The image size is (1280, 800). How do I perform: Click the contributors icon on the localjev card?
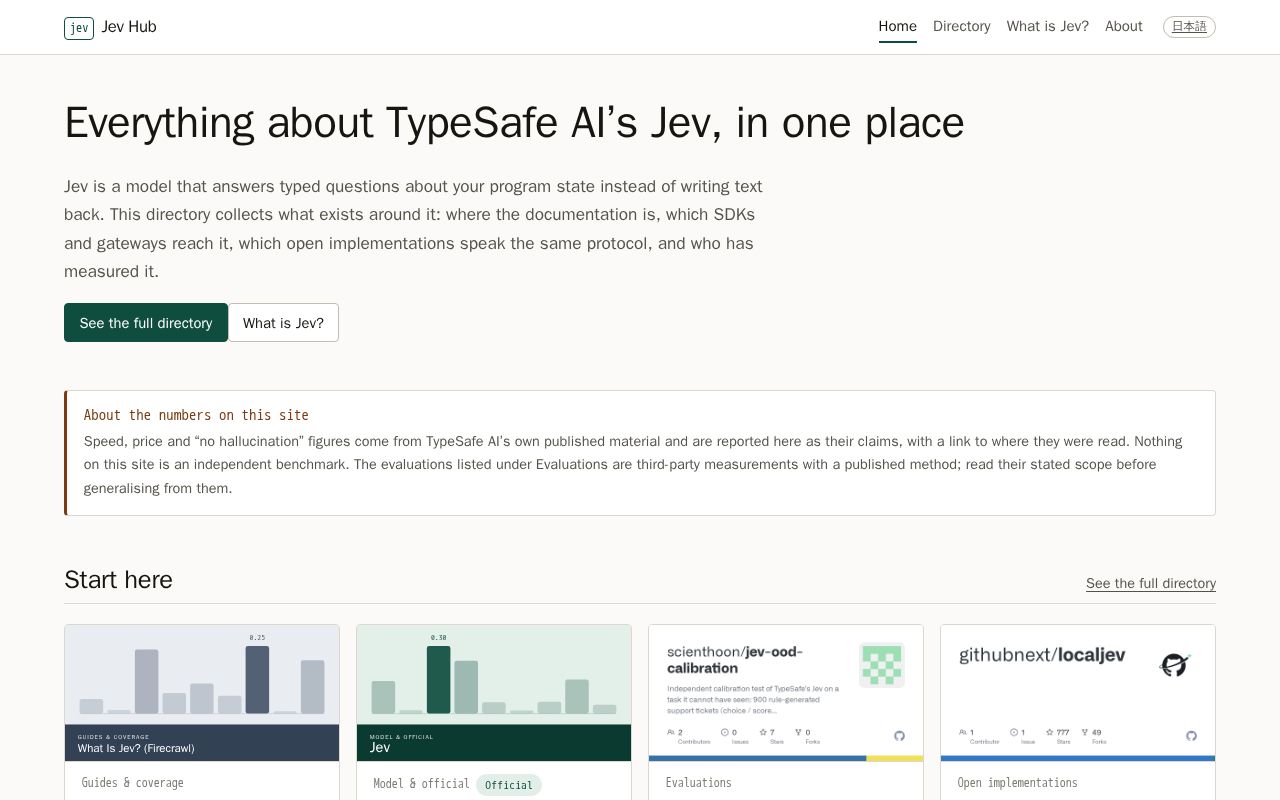point(962,733)
